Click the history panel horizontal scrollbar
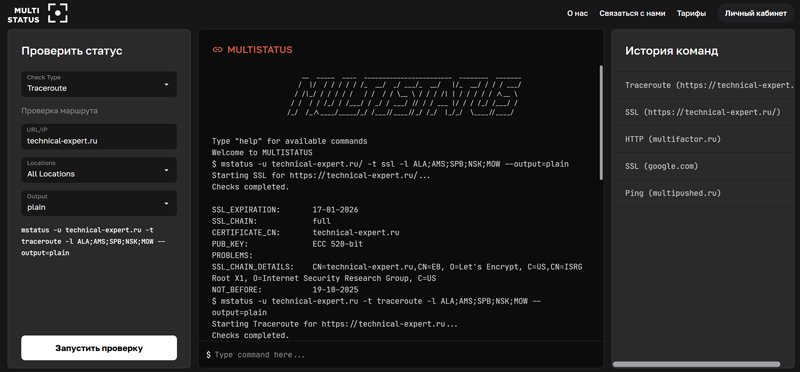This screenshot has width=800, height=372. click(696, 364)
